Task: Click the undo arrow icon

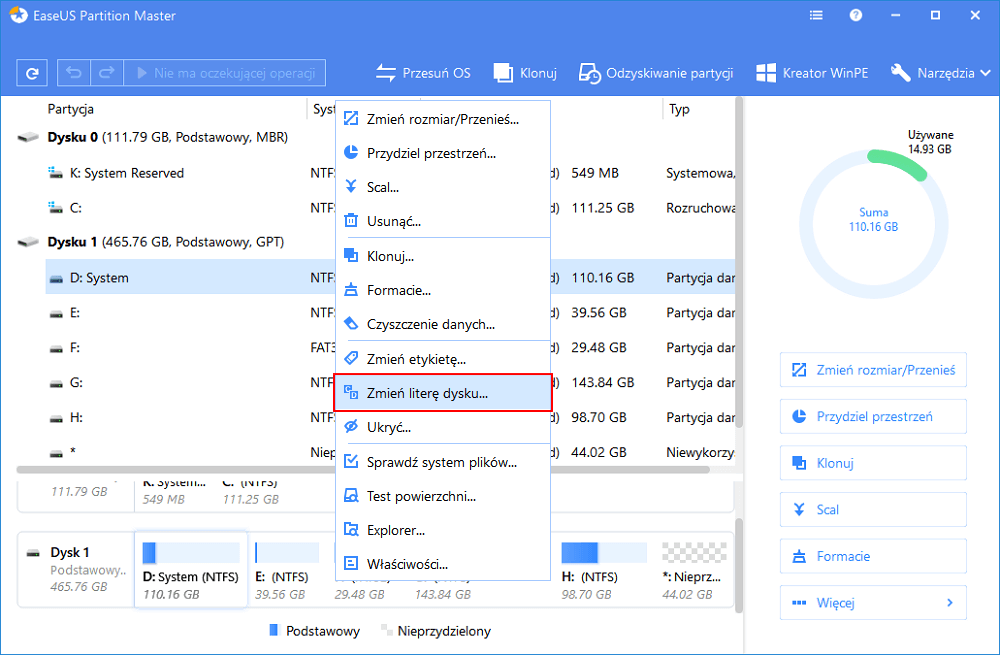Action: [x=74, y=73]
